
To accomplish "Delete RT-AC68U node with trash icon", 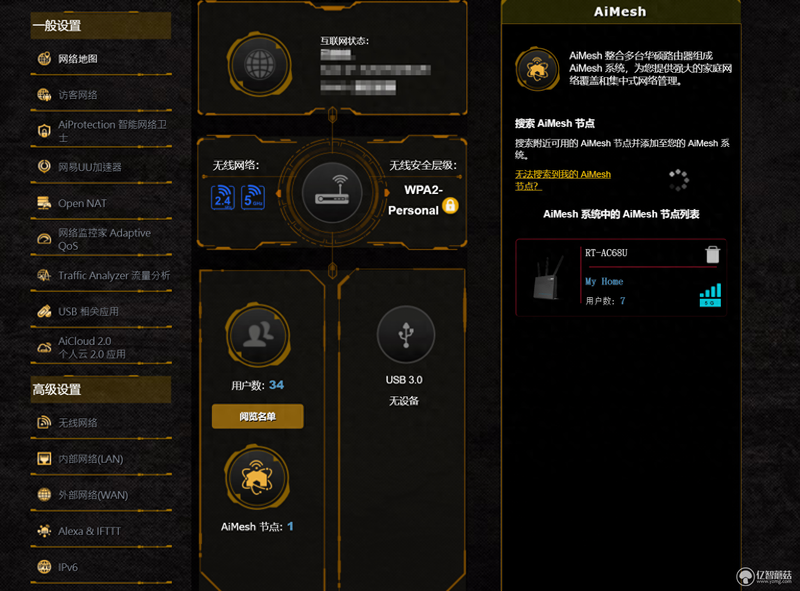I will pyautogui.click(x=712, y=254).
